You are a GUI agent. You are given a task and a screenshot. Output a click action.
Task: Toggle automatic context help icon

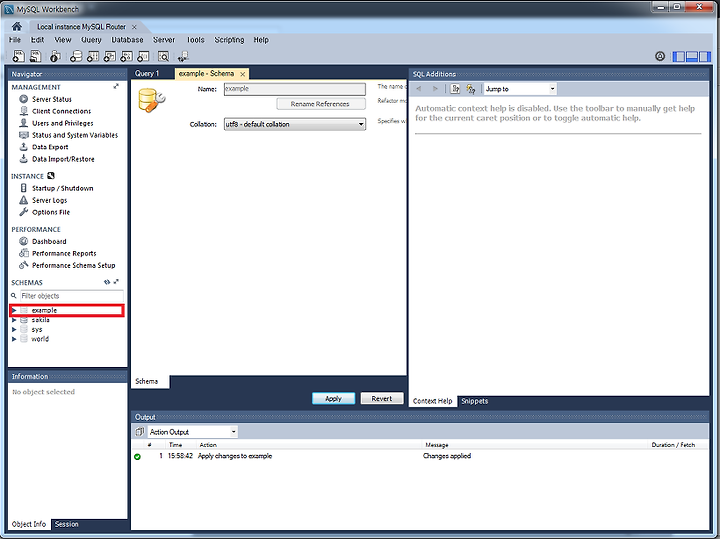click(x=471, y=89)
